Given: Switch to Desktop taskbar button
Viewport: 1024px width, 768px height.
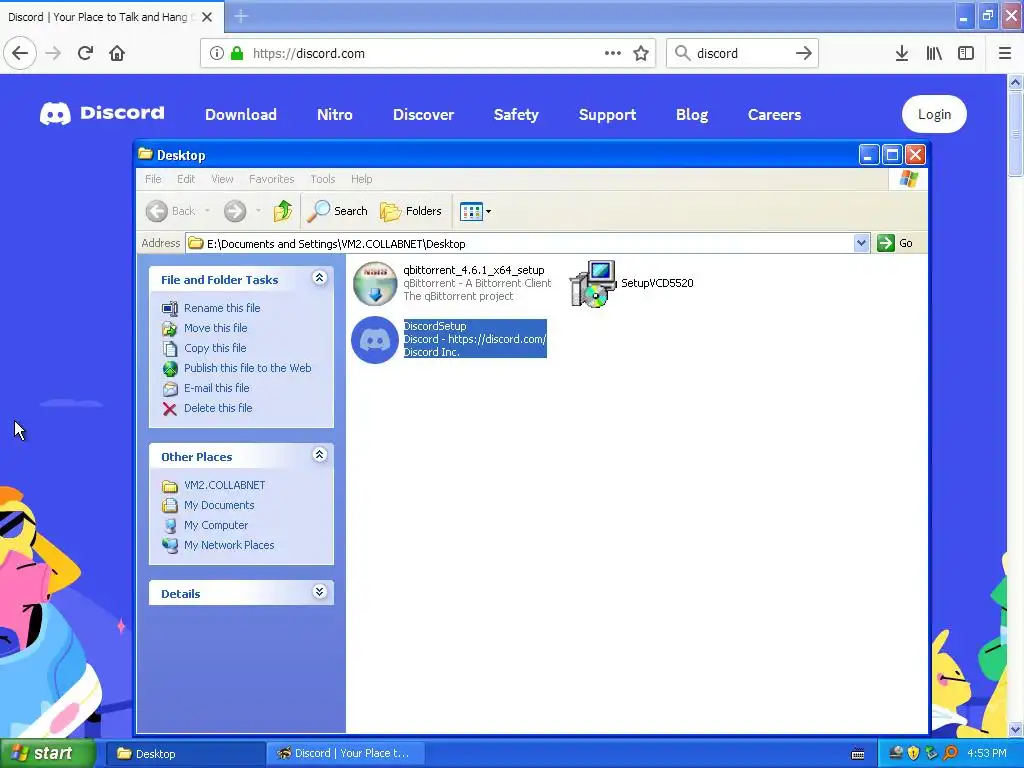Looking at the screenshot, I should [185, 754].
